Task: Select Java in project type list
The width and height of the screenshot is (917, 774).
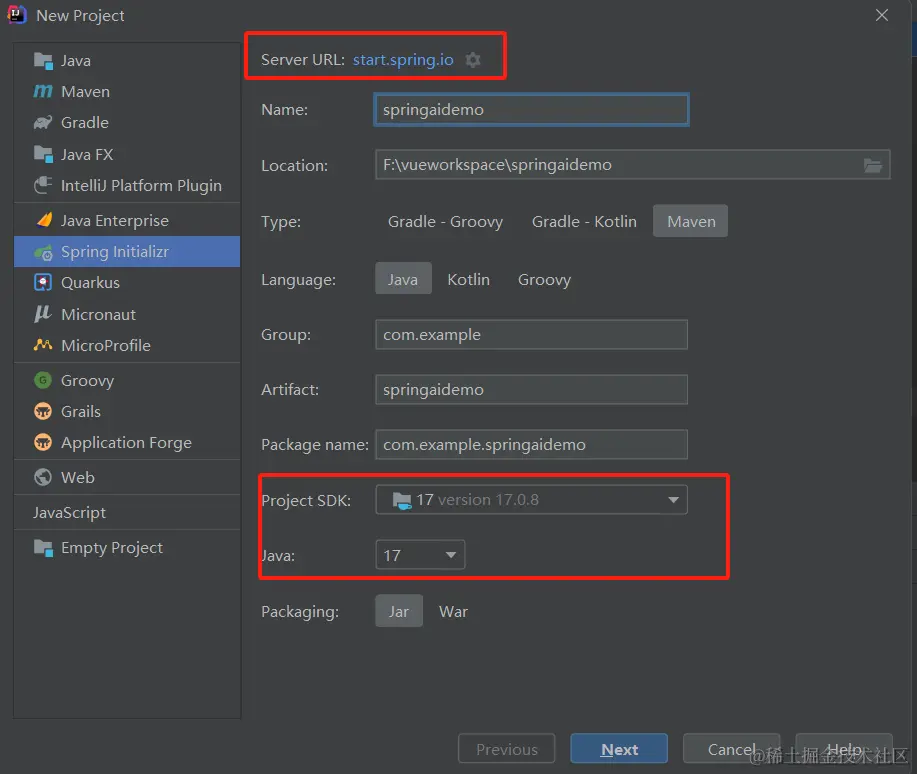Action: 127,61
